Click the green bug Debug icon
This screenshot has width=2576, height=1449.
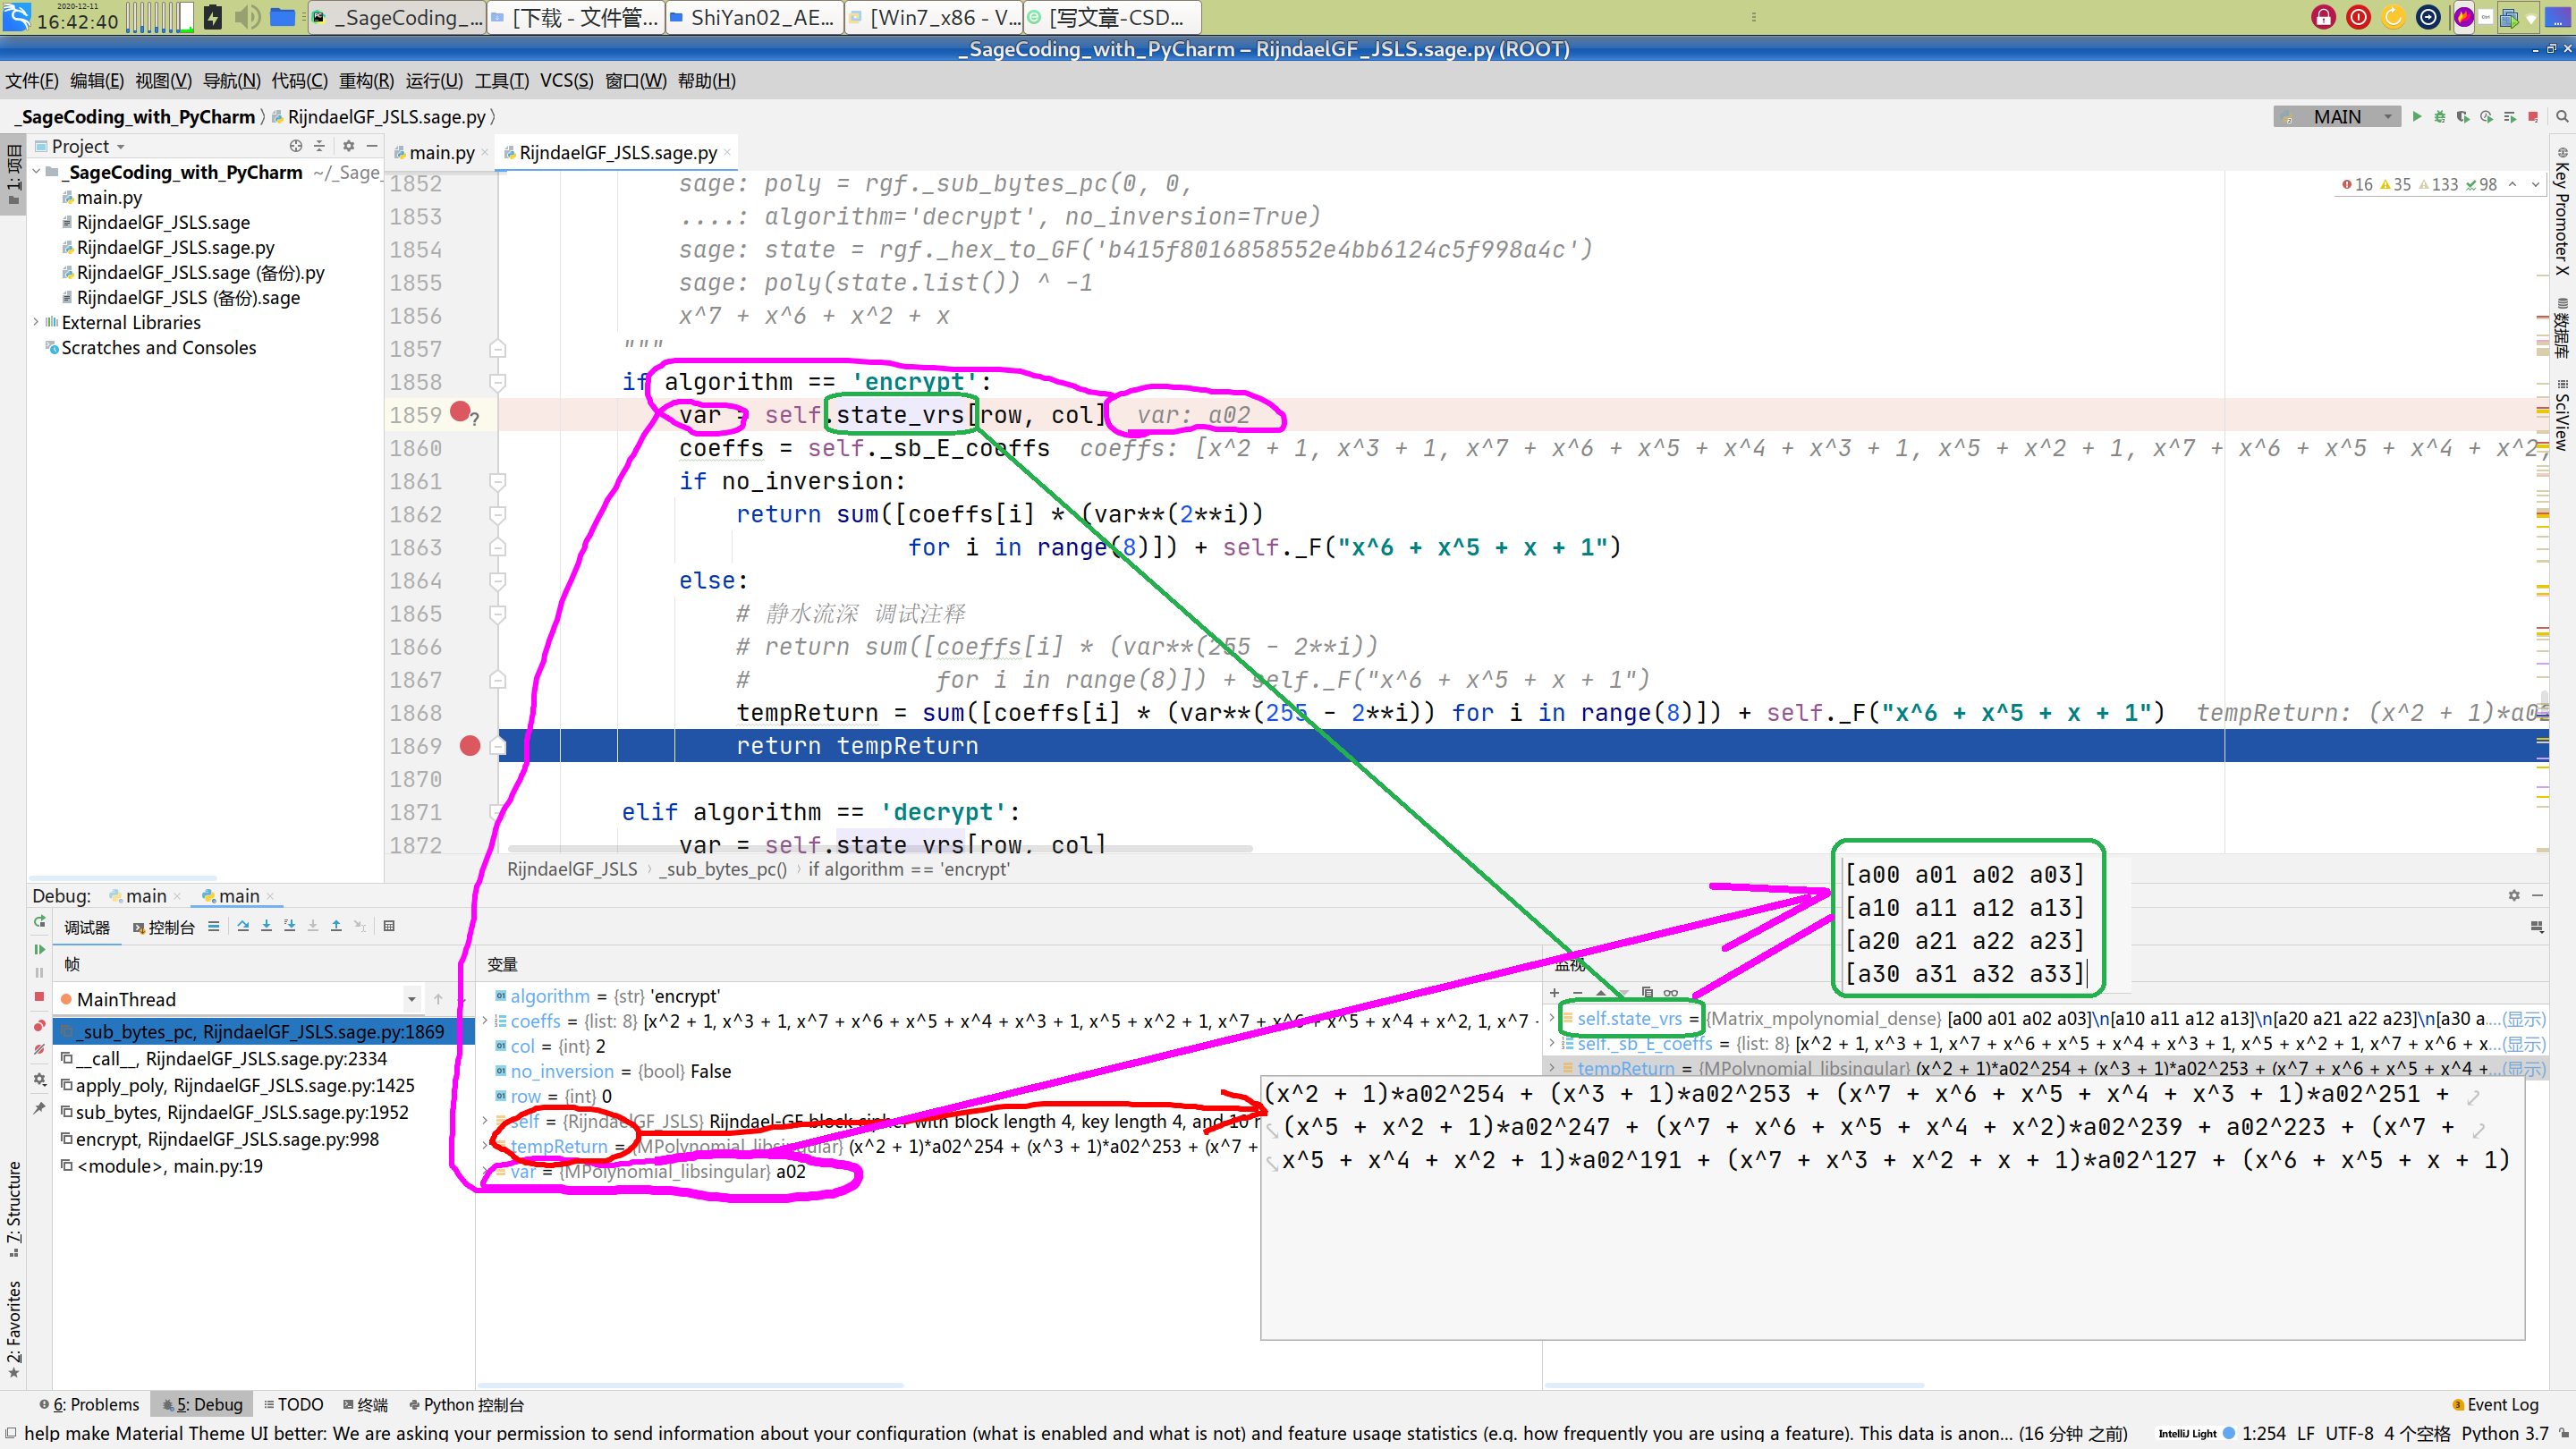pos(2439,117)
